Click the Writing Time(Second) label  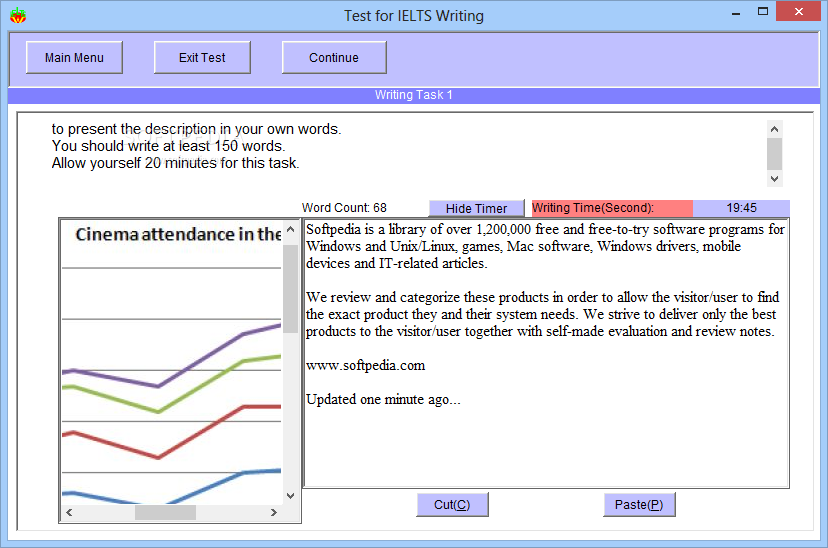pyautogui.click(x=612, y=208)
